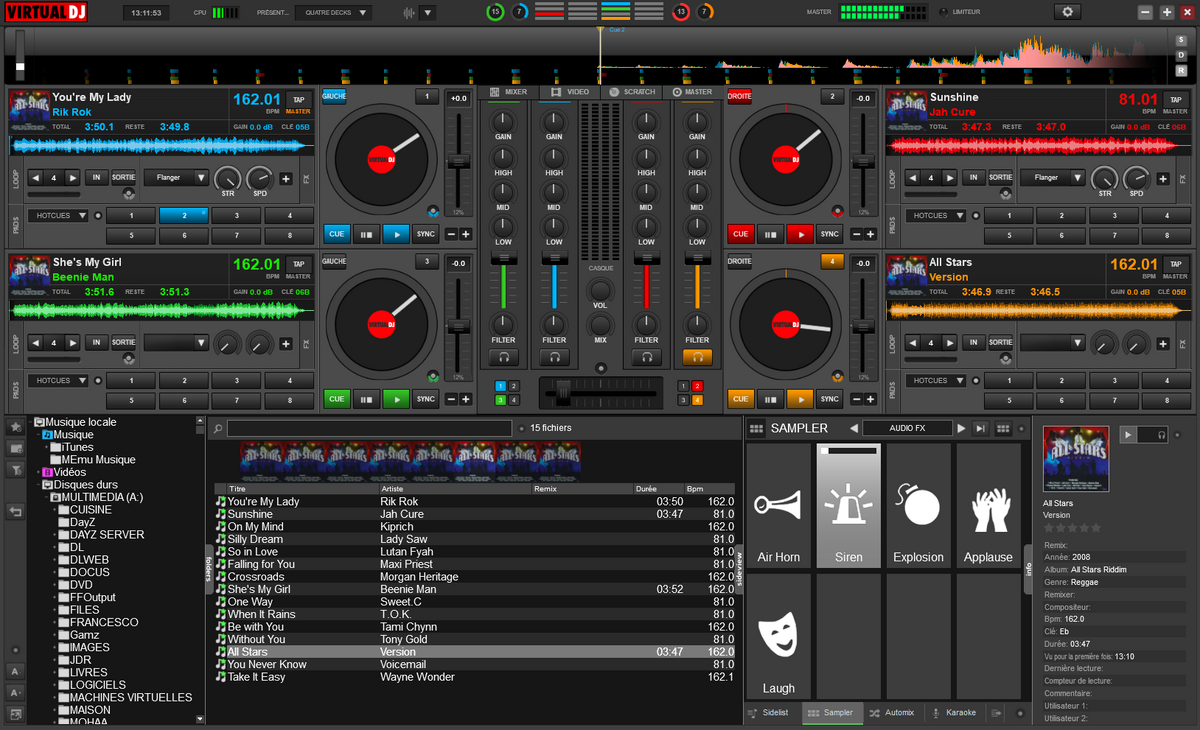Switch to the Automix tab
Screen dimensions: 1200x730
pyautogui.click(x=892, y=713)
